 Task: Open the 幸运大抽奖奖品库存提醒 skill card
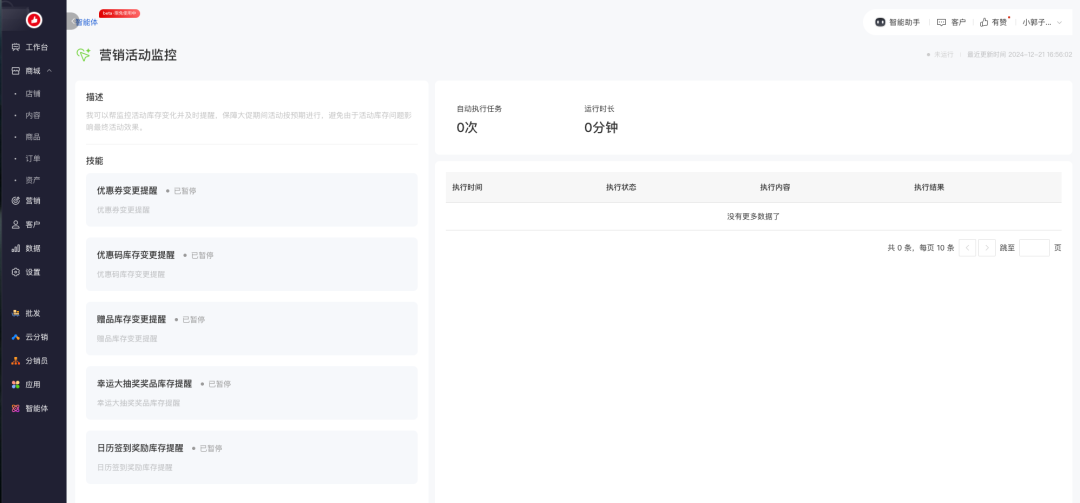pos(251,392)
